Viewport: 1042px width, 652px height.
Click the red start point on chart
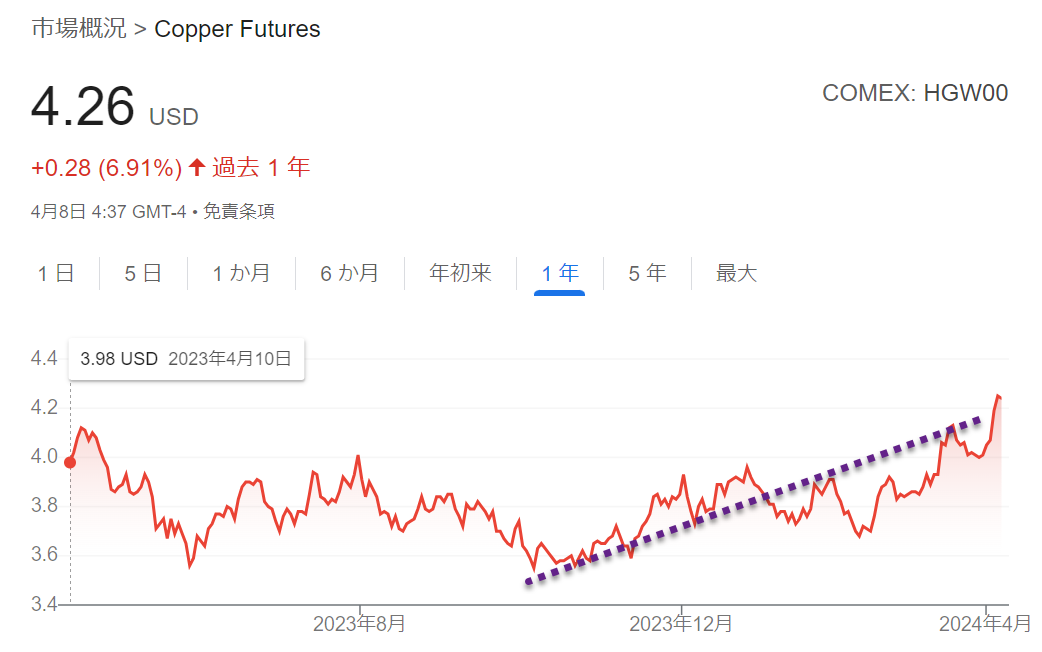click(x=70, y=462)
